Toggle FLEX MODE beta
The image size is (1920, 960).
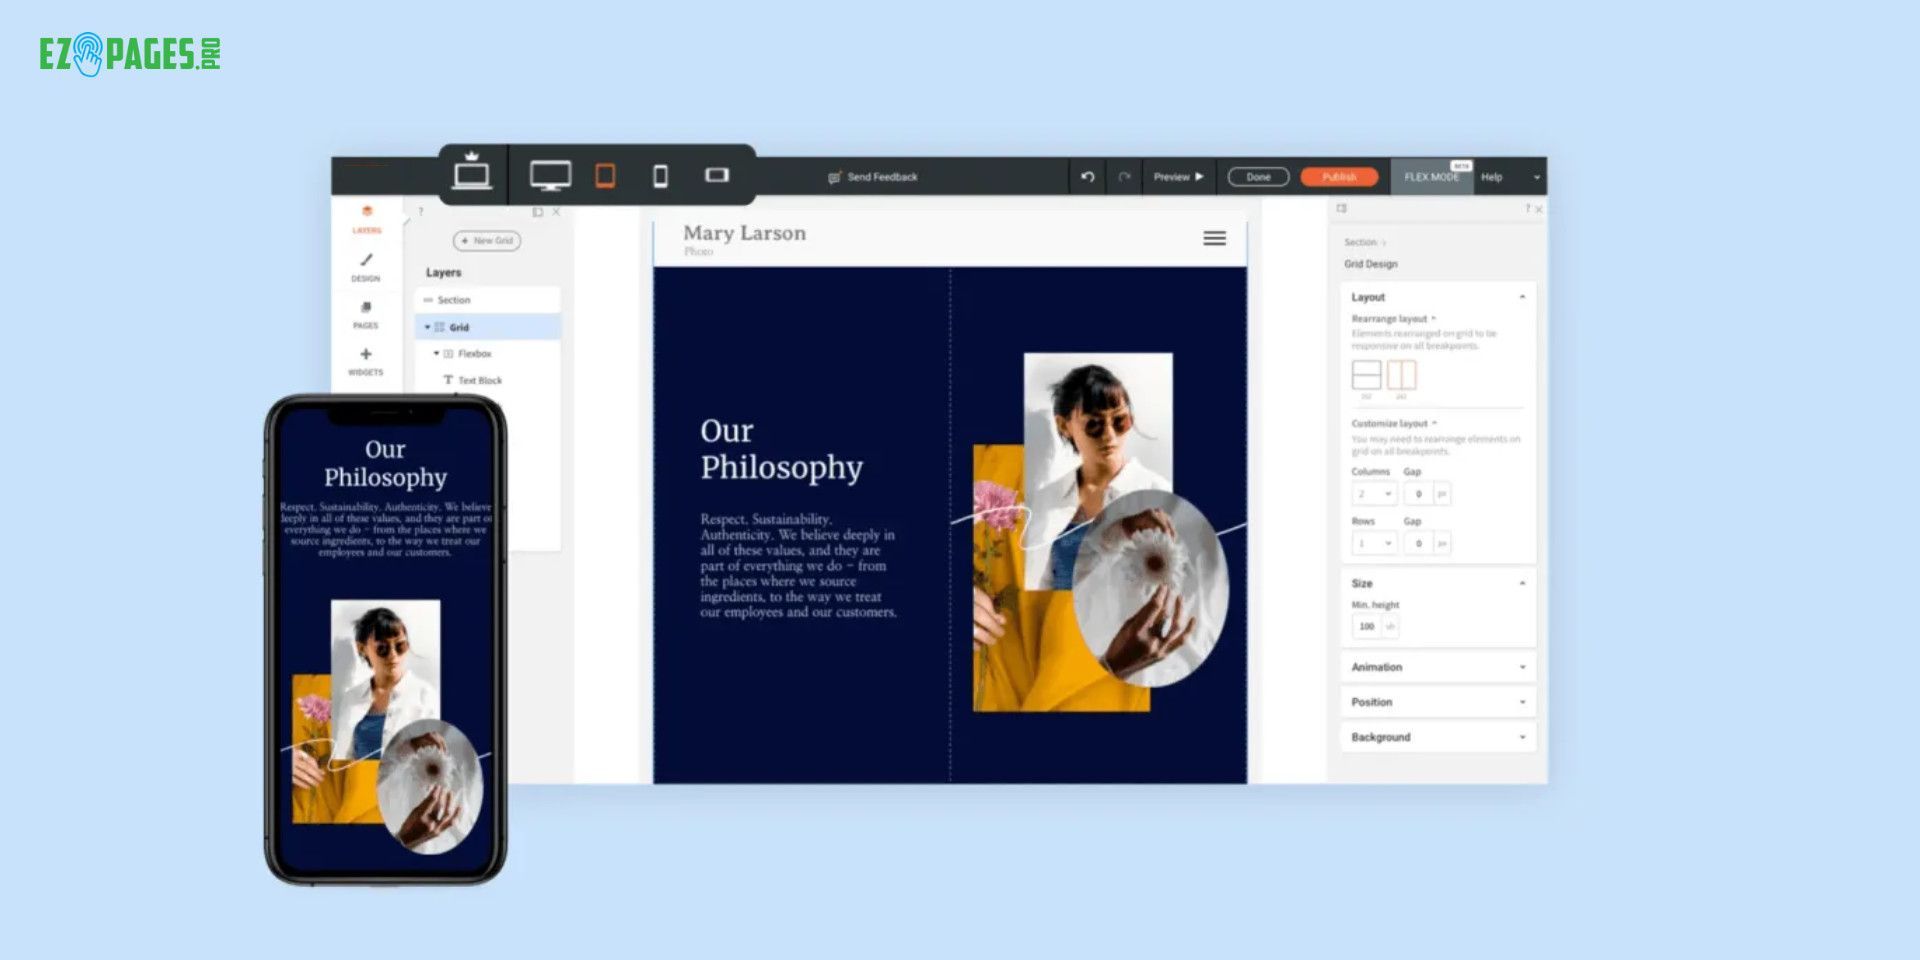click(x=1432, y=176)
